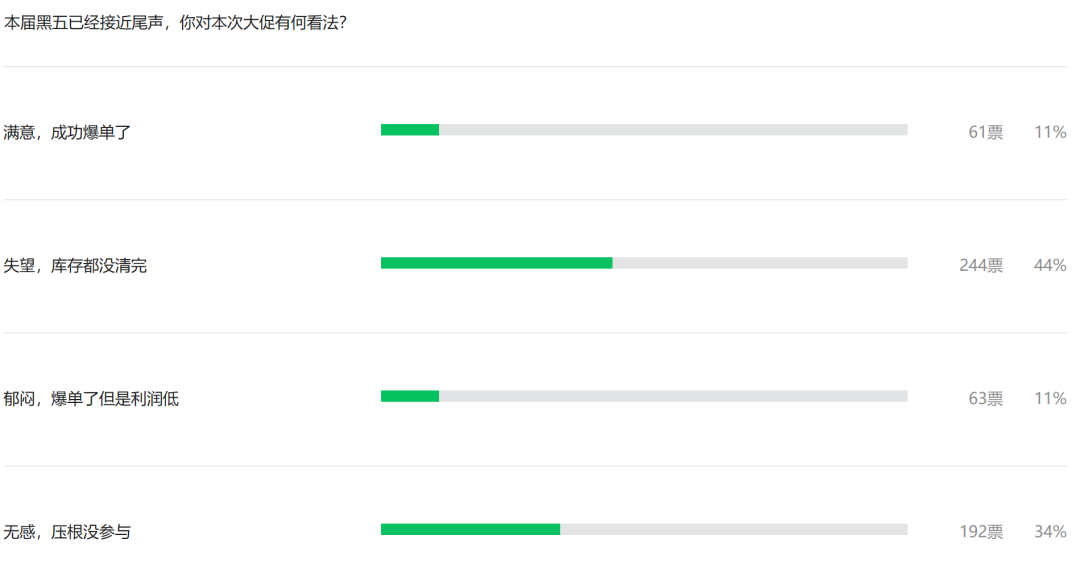Click the green bar for 满意 result
Viewport: 1080px width, 572px height.
[410, 130]
